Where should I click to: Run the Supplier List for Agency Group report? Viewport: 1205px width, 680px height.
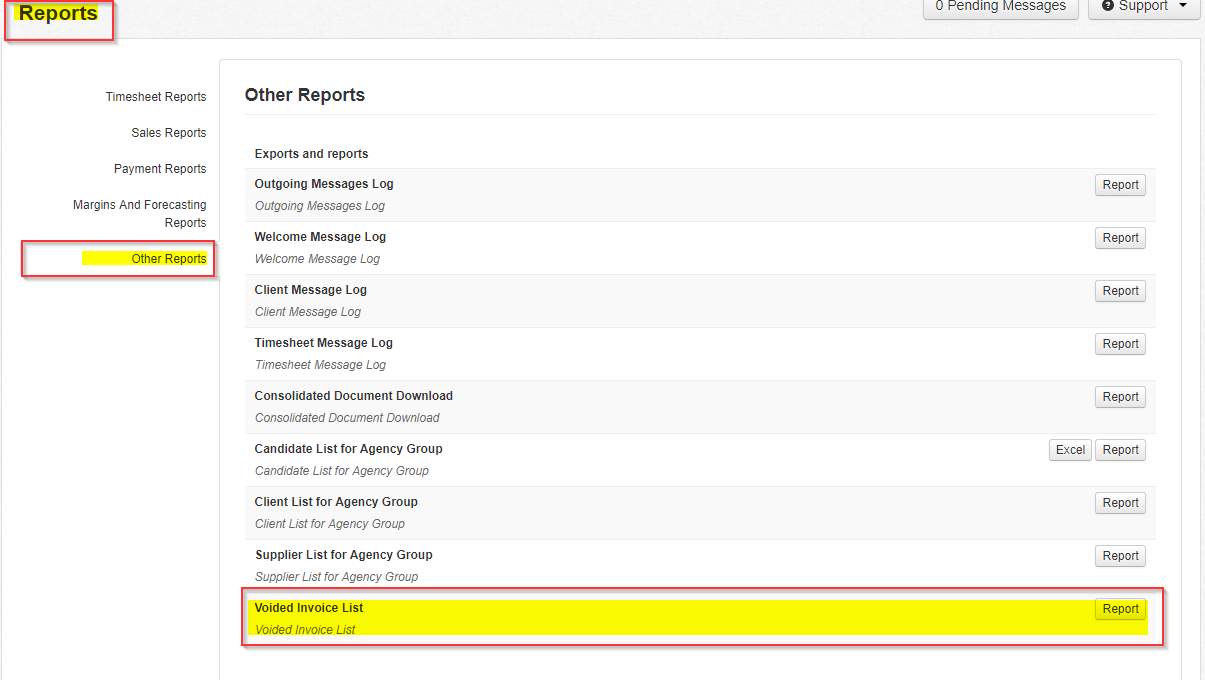click(1120, 556)
